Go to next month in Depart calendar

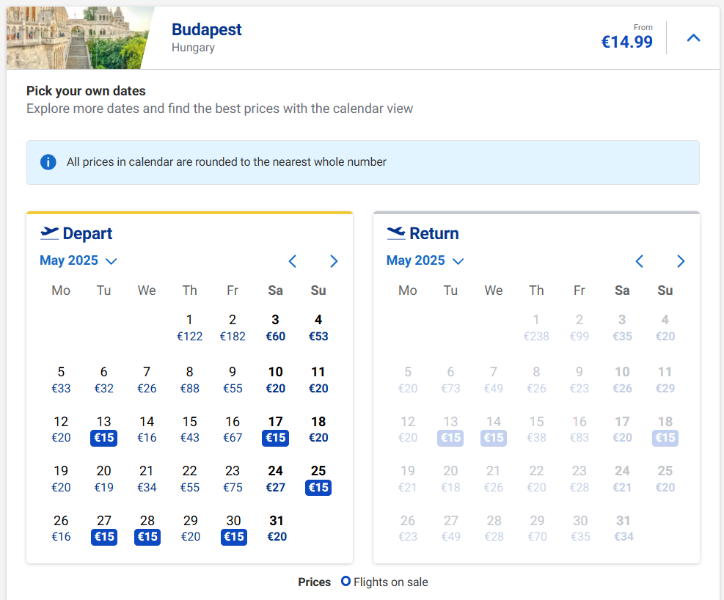(334, 261)
